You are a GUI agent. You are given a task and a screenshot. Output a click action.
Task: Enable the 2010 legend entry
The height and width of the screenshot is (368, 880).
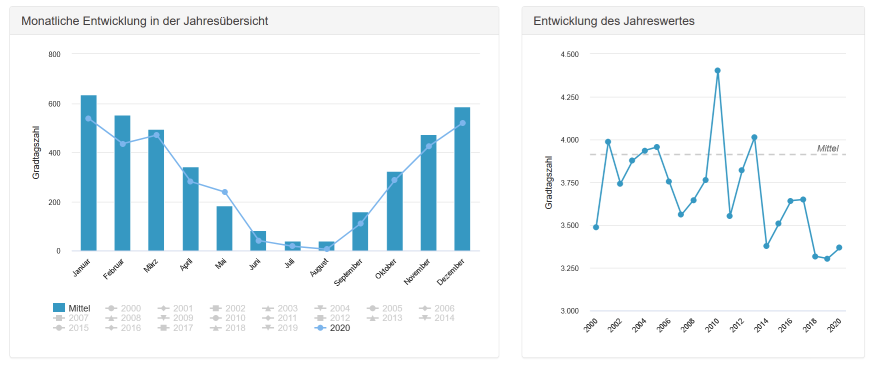[227, 318]
